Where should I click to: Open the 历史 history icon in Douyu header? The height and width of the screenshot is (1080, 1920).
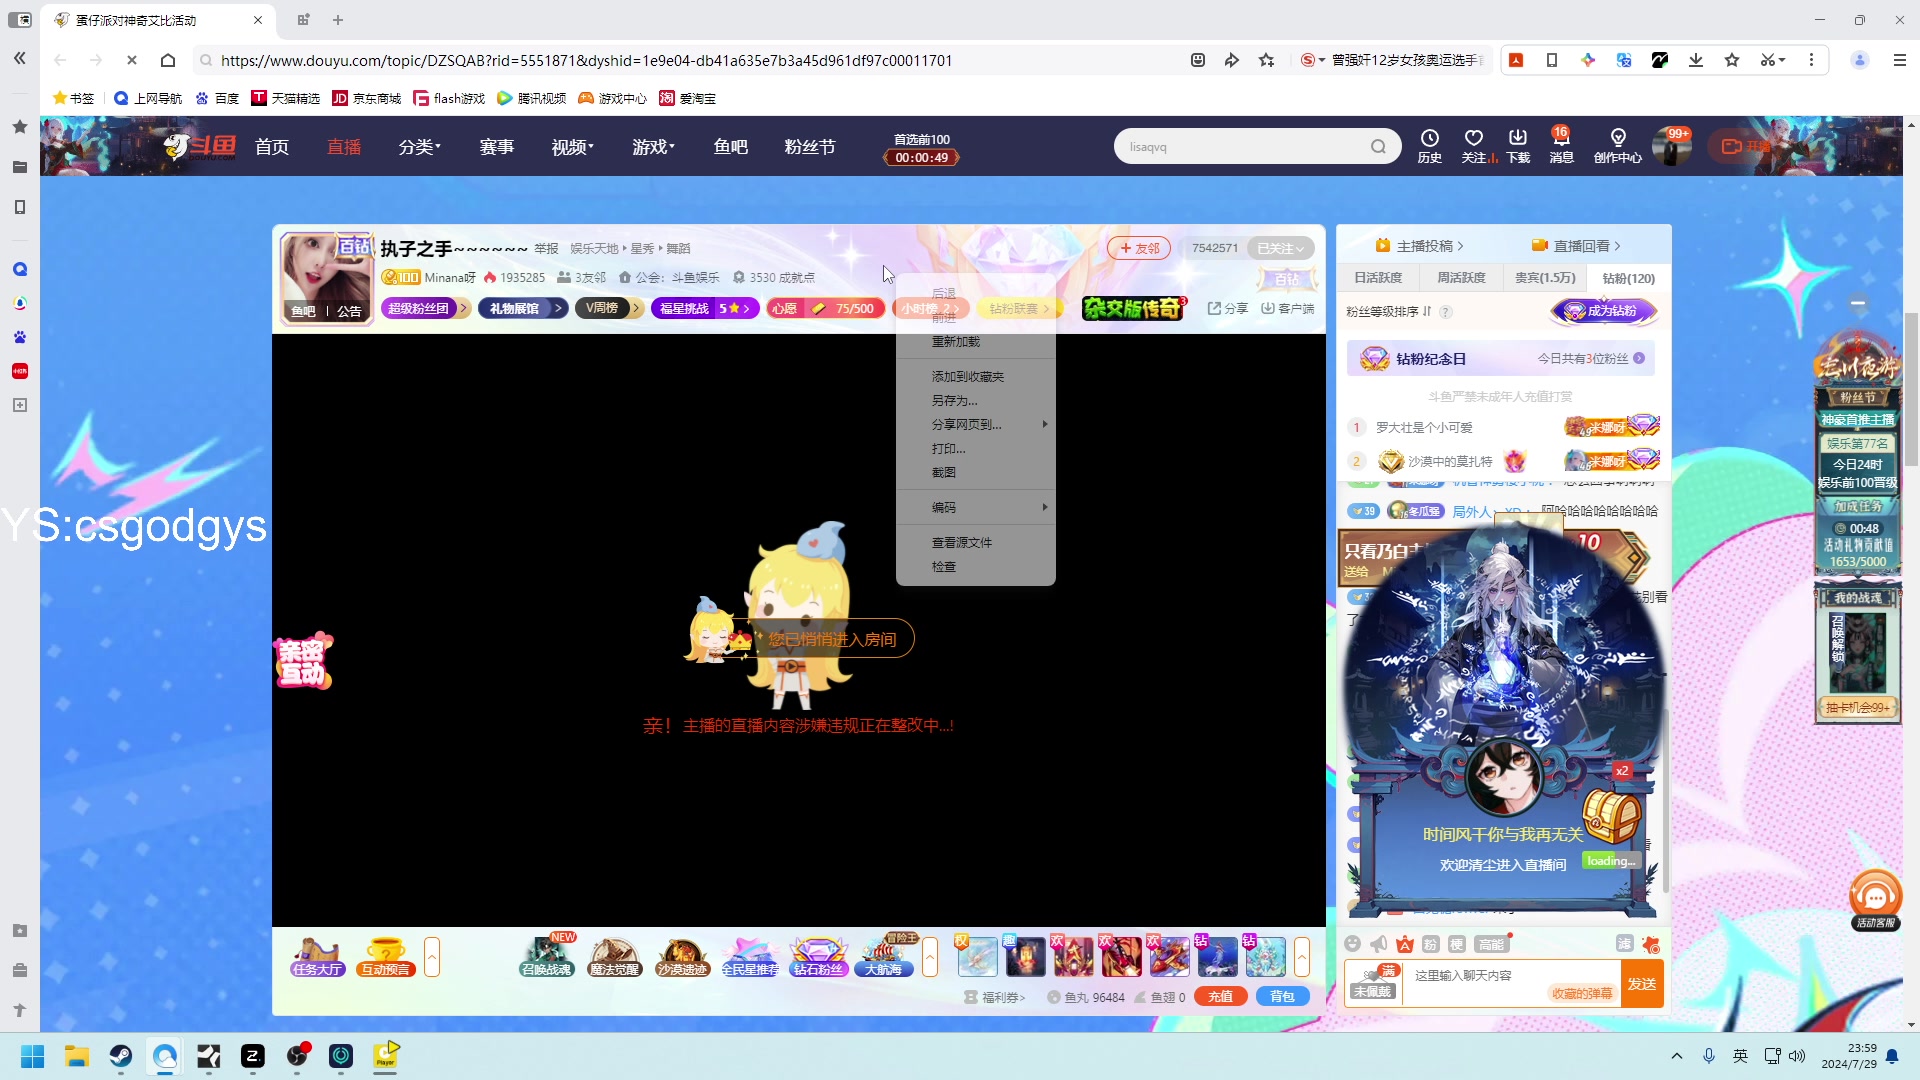tap(1430, 146)
